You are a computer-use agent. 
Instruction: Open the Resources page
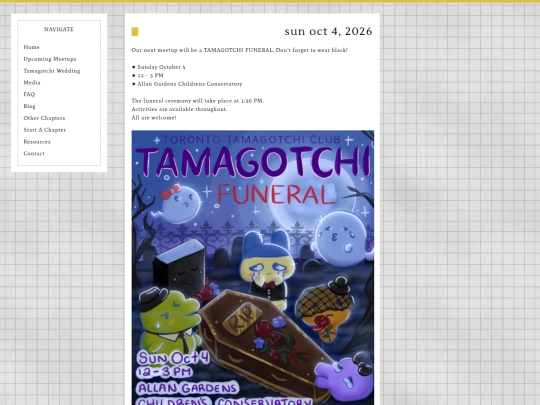(37, 142)
